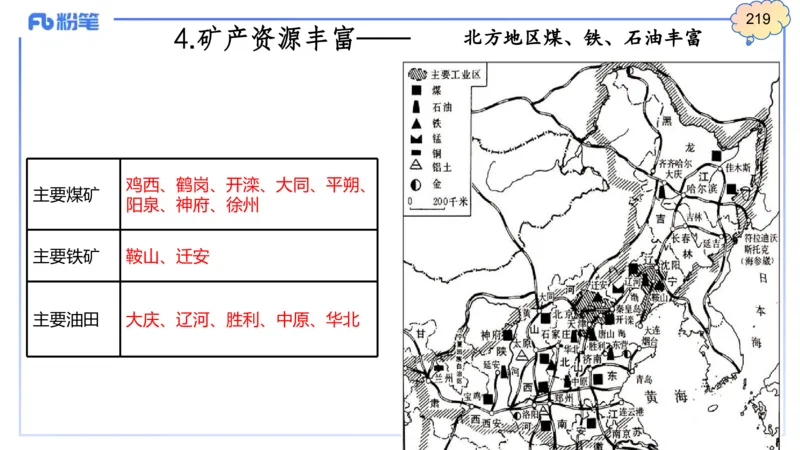Viewport: 800px width, 450px height.
Task: Click the 西安 label on the map
Action: tap(492, 422)
